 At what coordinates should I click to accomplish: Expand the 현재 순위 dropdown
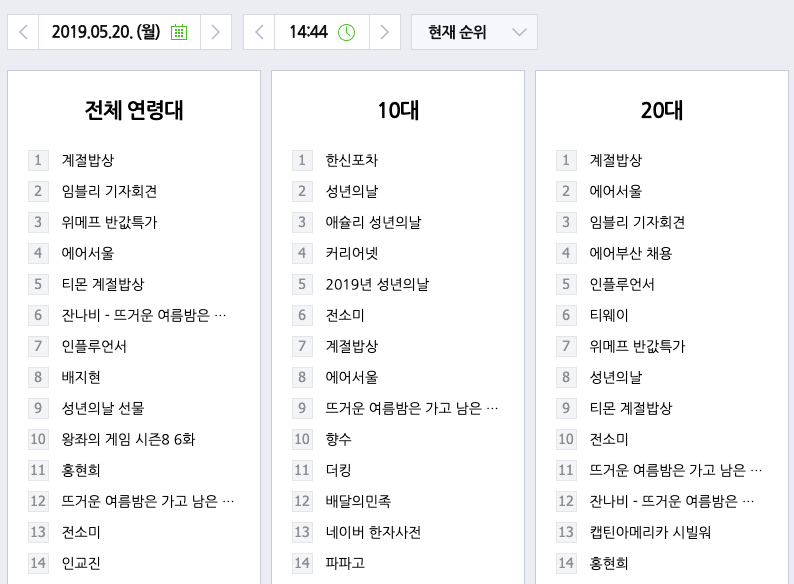click(474, 32)
